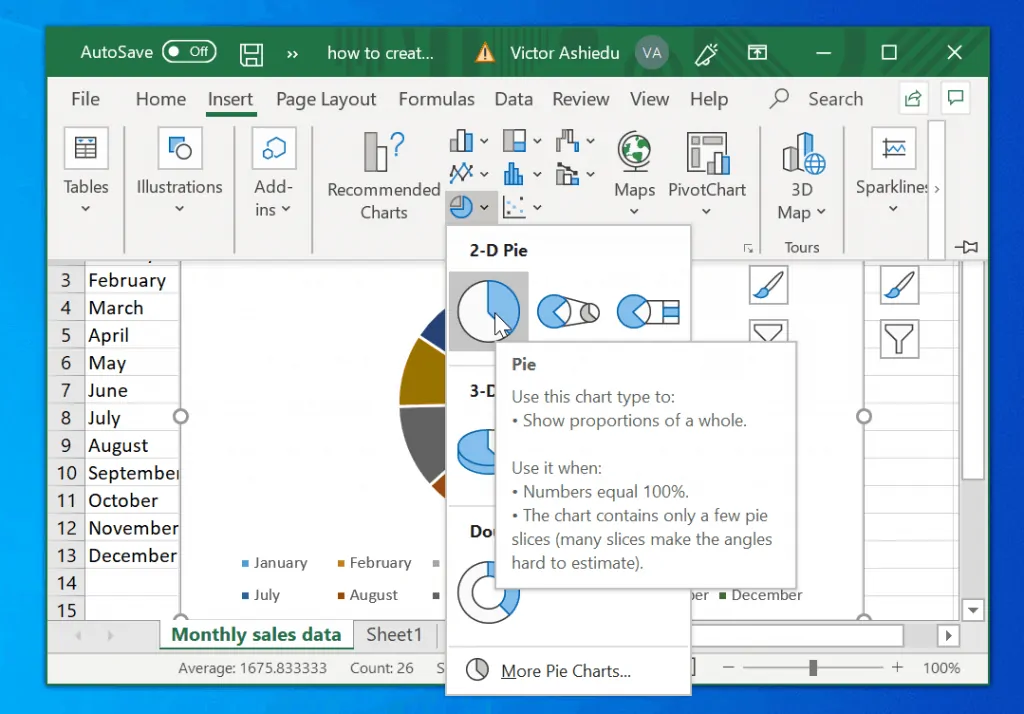The image size is (1024, 714).
Task: Open the Sheet1 tab
Action: pyautogui.click(x=394, y=634)
